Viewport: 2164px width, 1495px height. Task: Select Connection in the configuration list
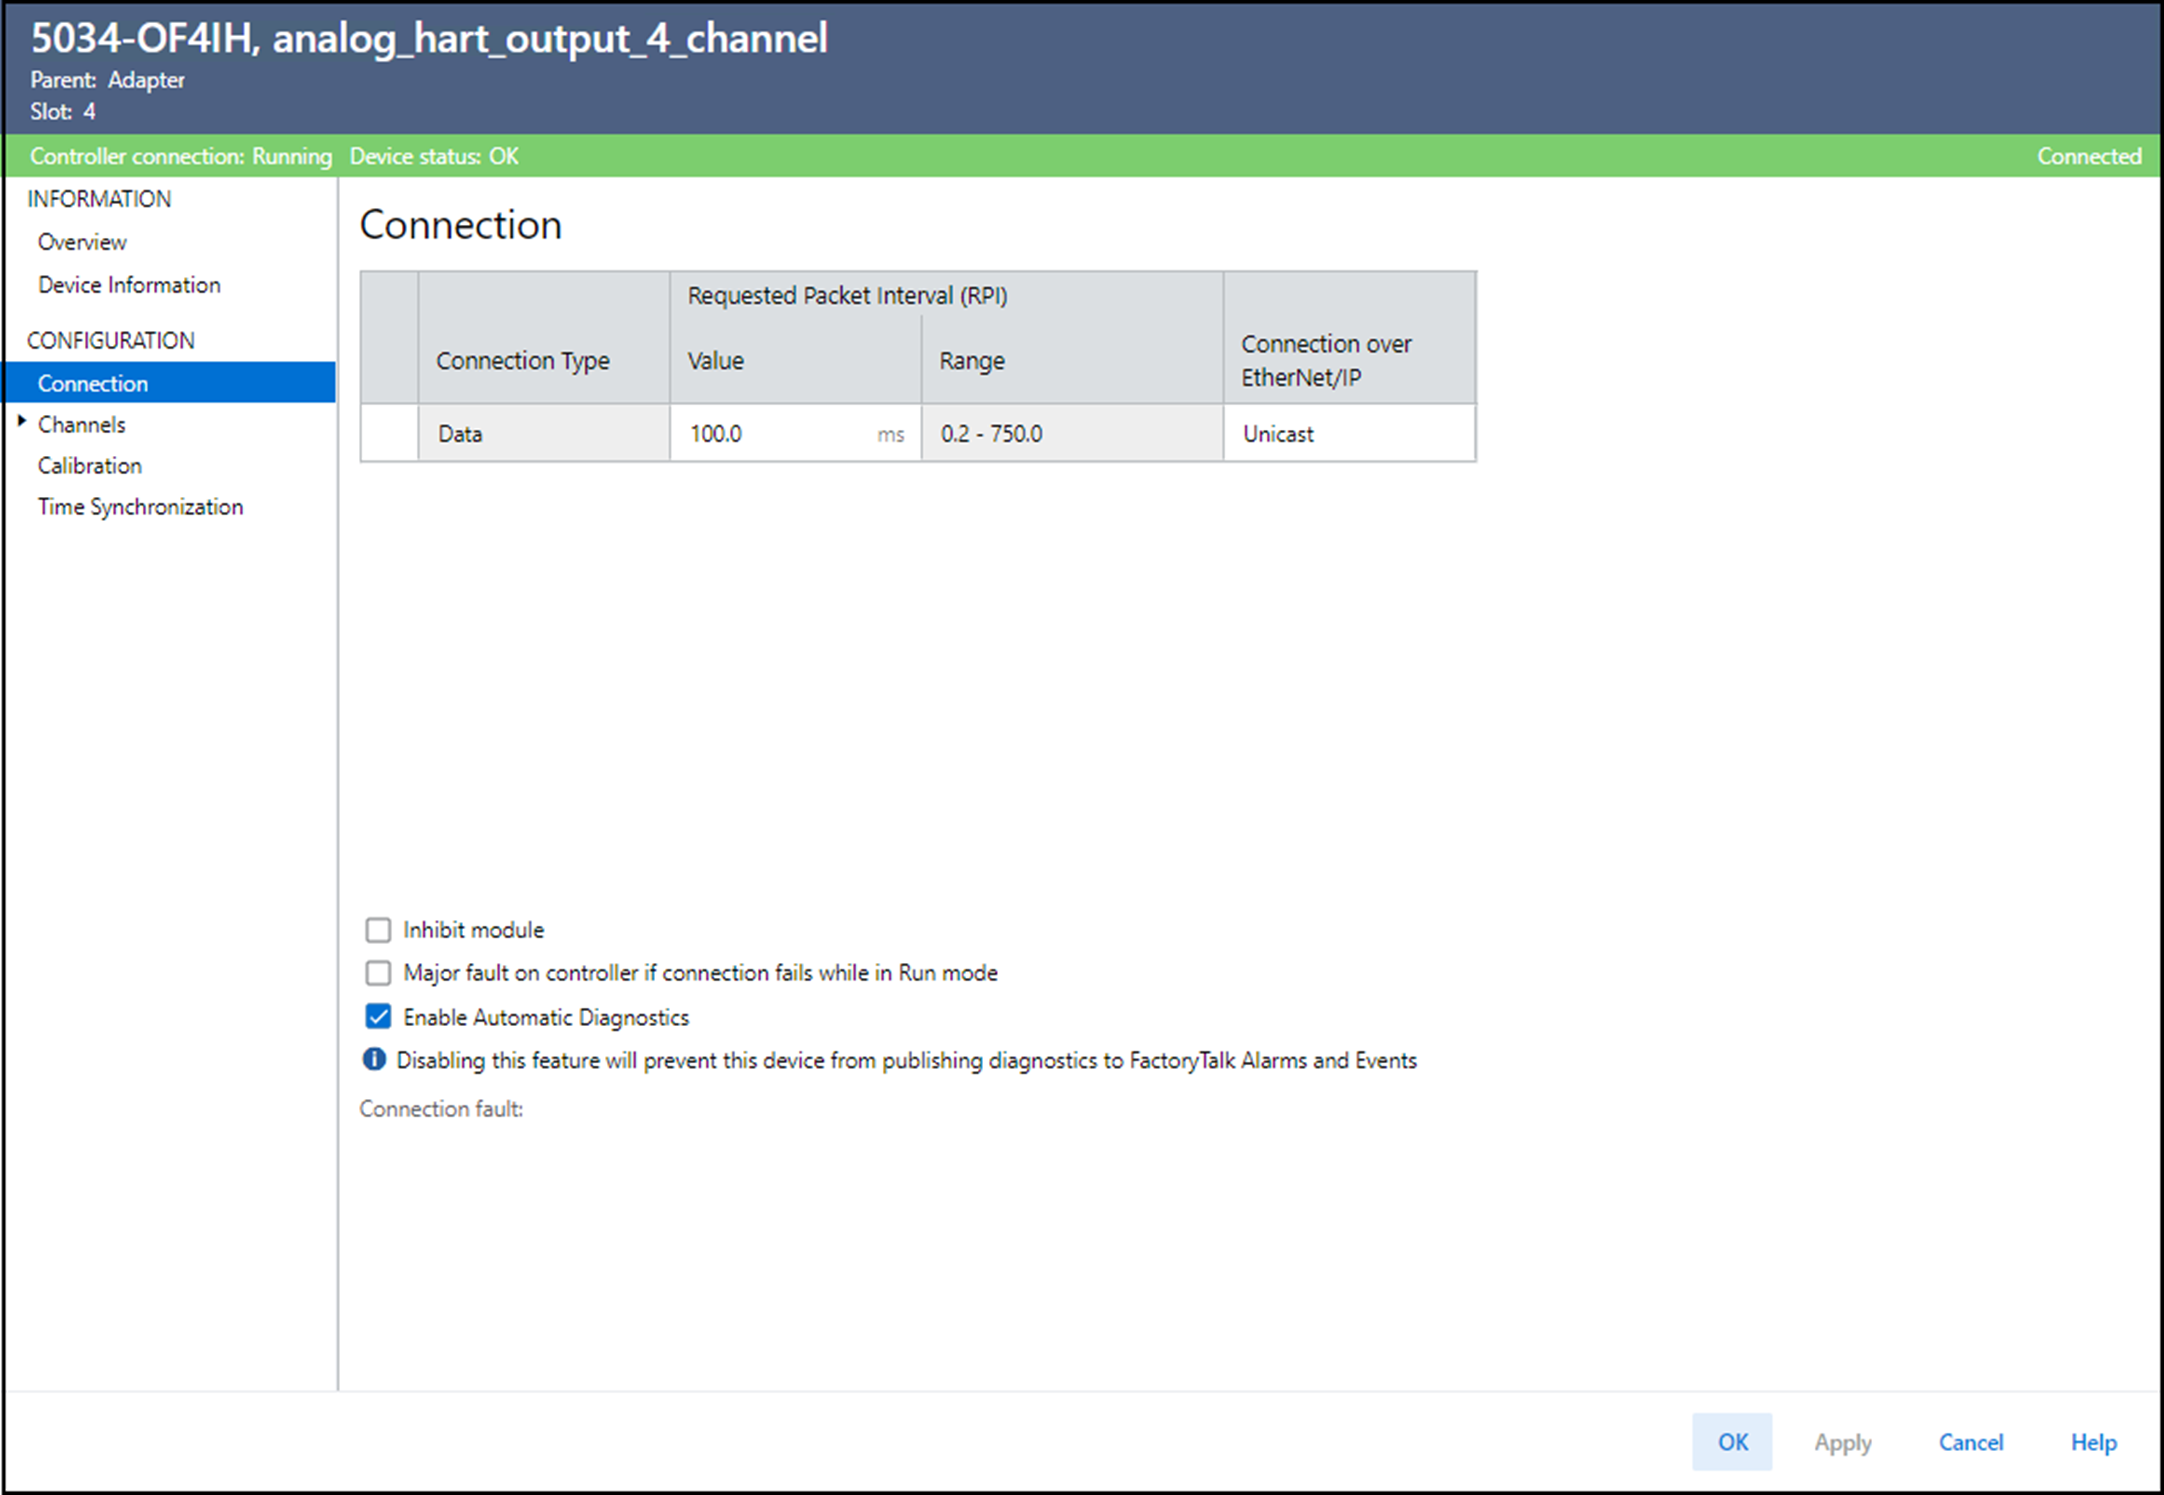[93, 383]
